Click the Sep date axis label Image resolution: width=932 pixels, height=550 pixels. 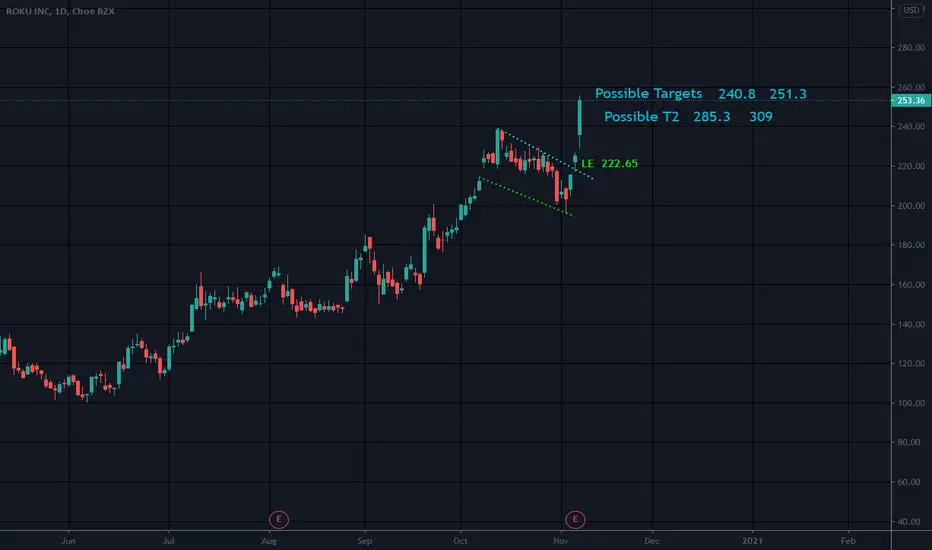point(365,540)
